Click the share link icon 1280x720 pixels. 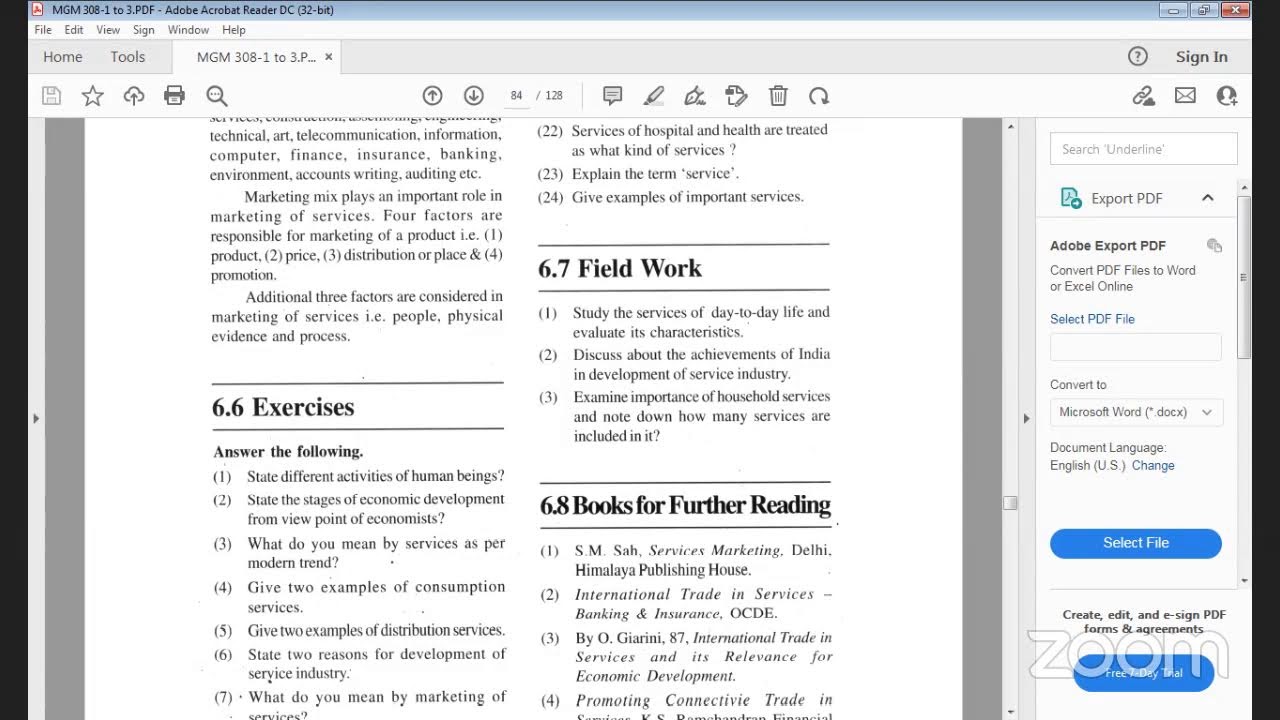(x=1143, y=96)
